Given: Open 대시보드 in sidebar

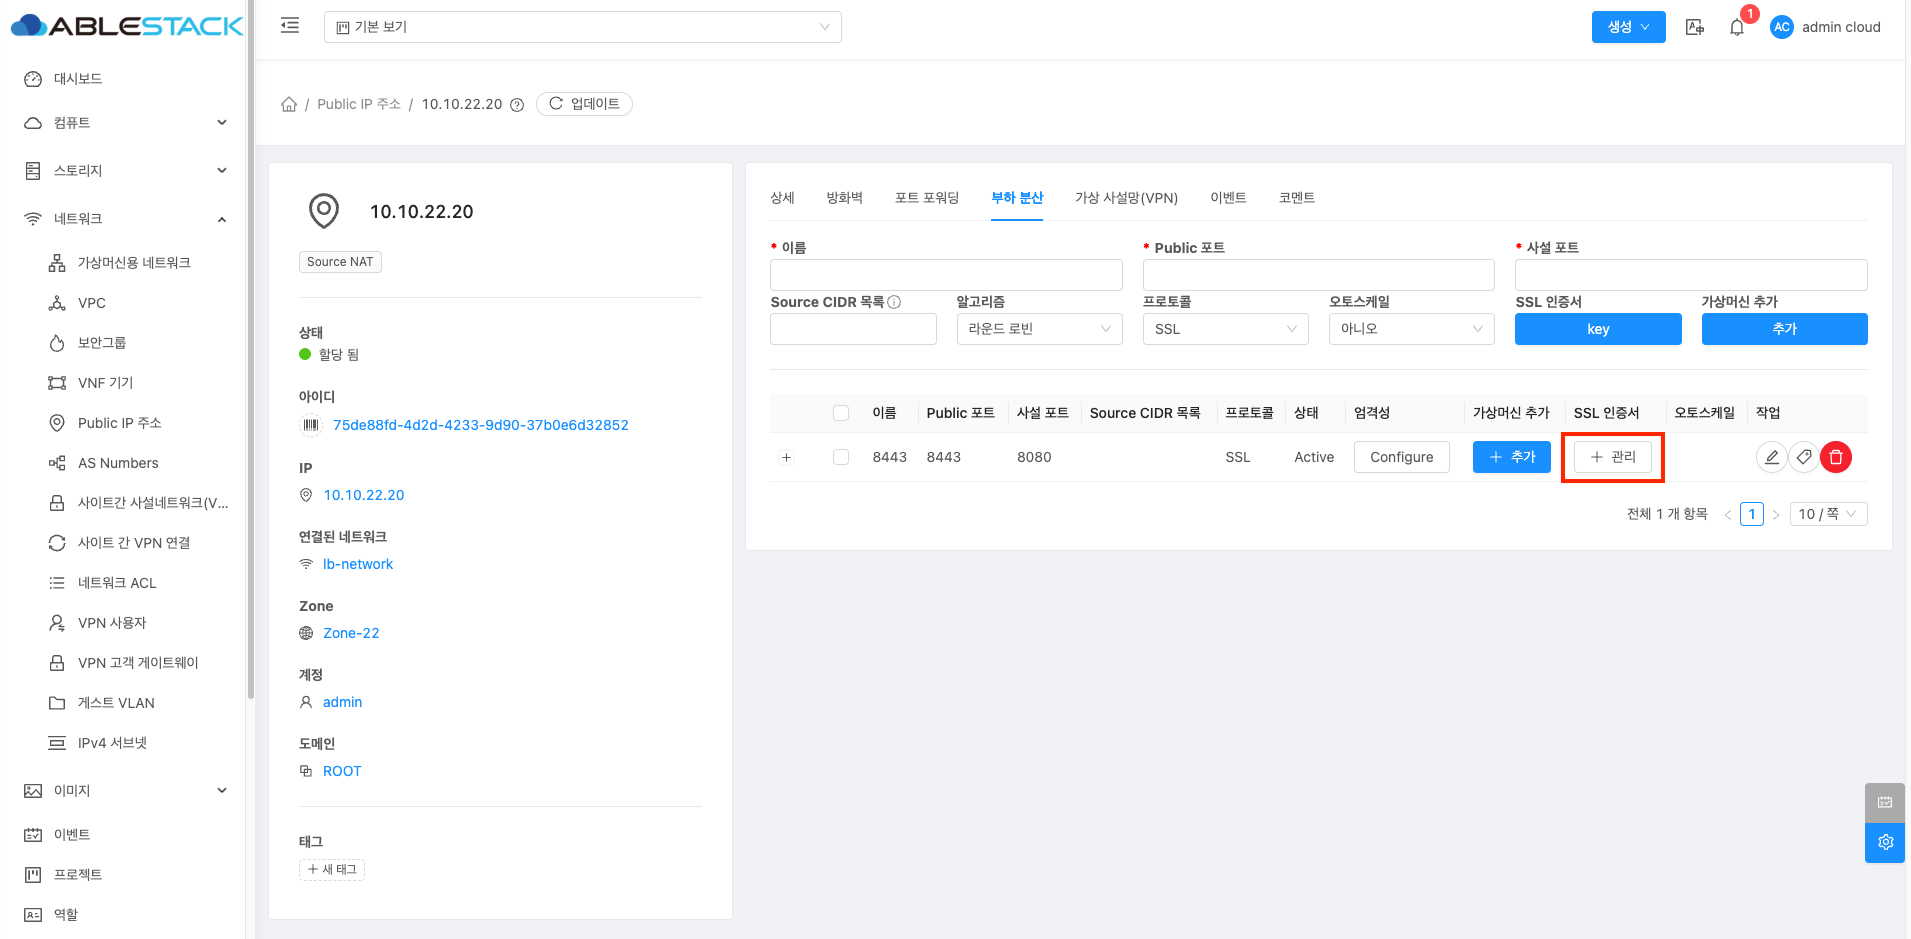Looking at the screenshot, I should pos(77,79).
